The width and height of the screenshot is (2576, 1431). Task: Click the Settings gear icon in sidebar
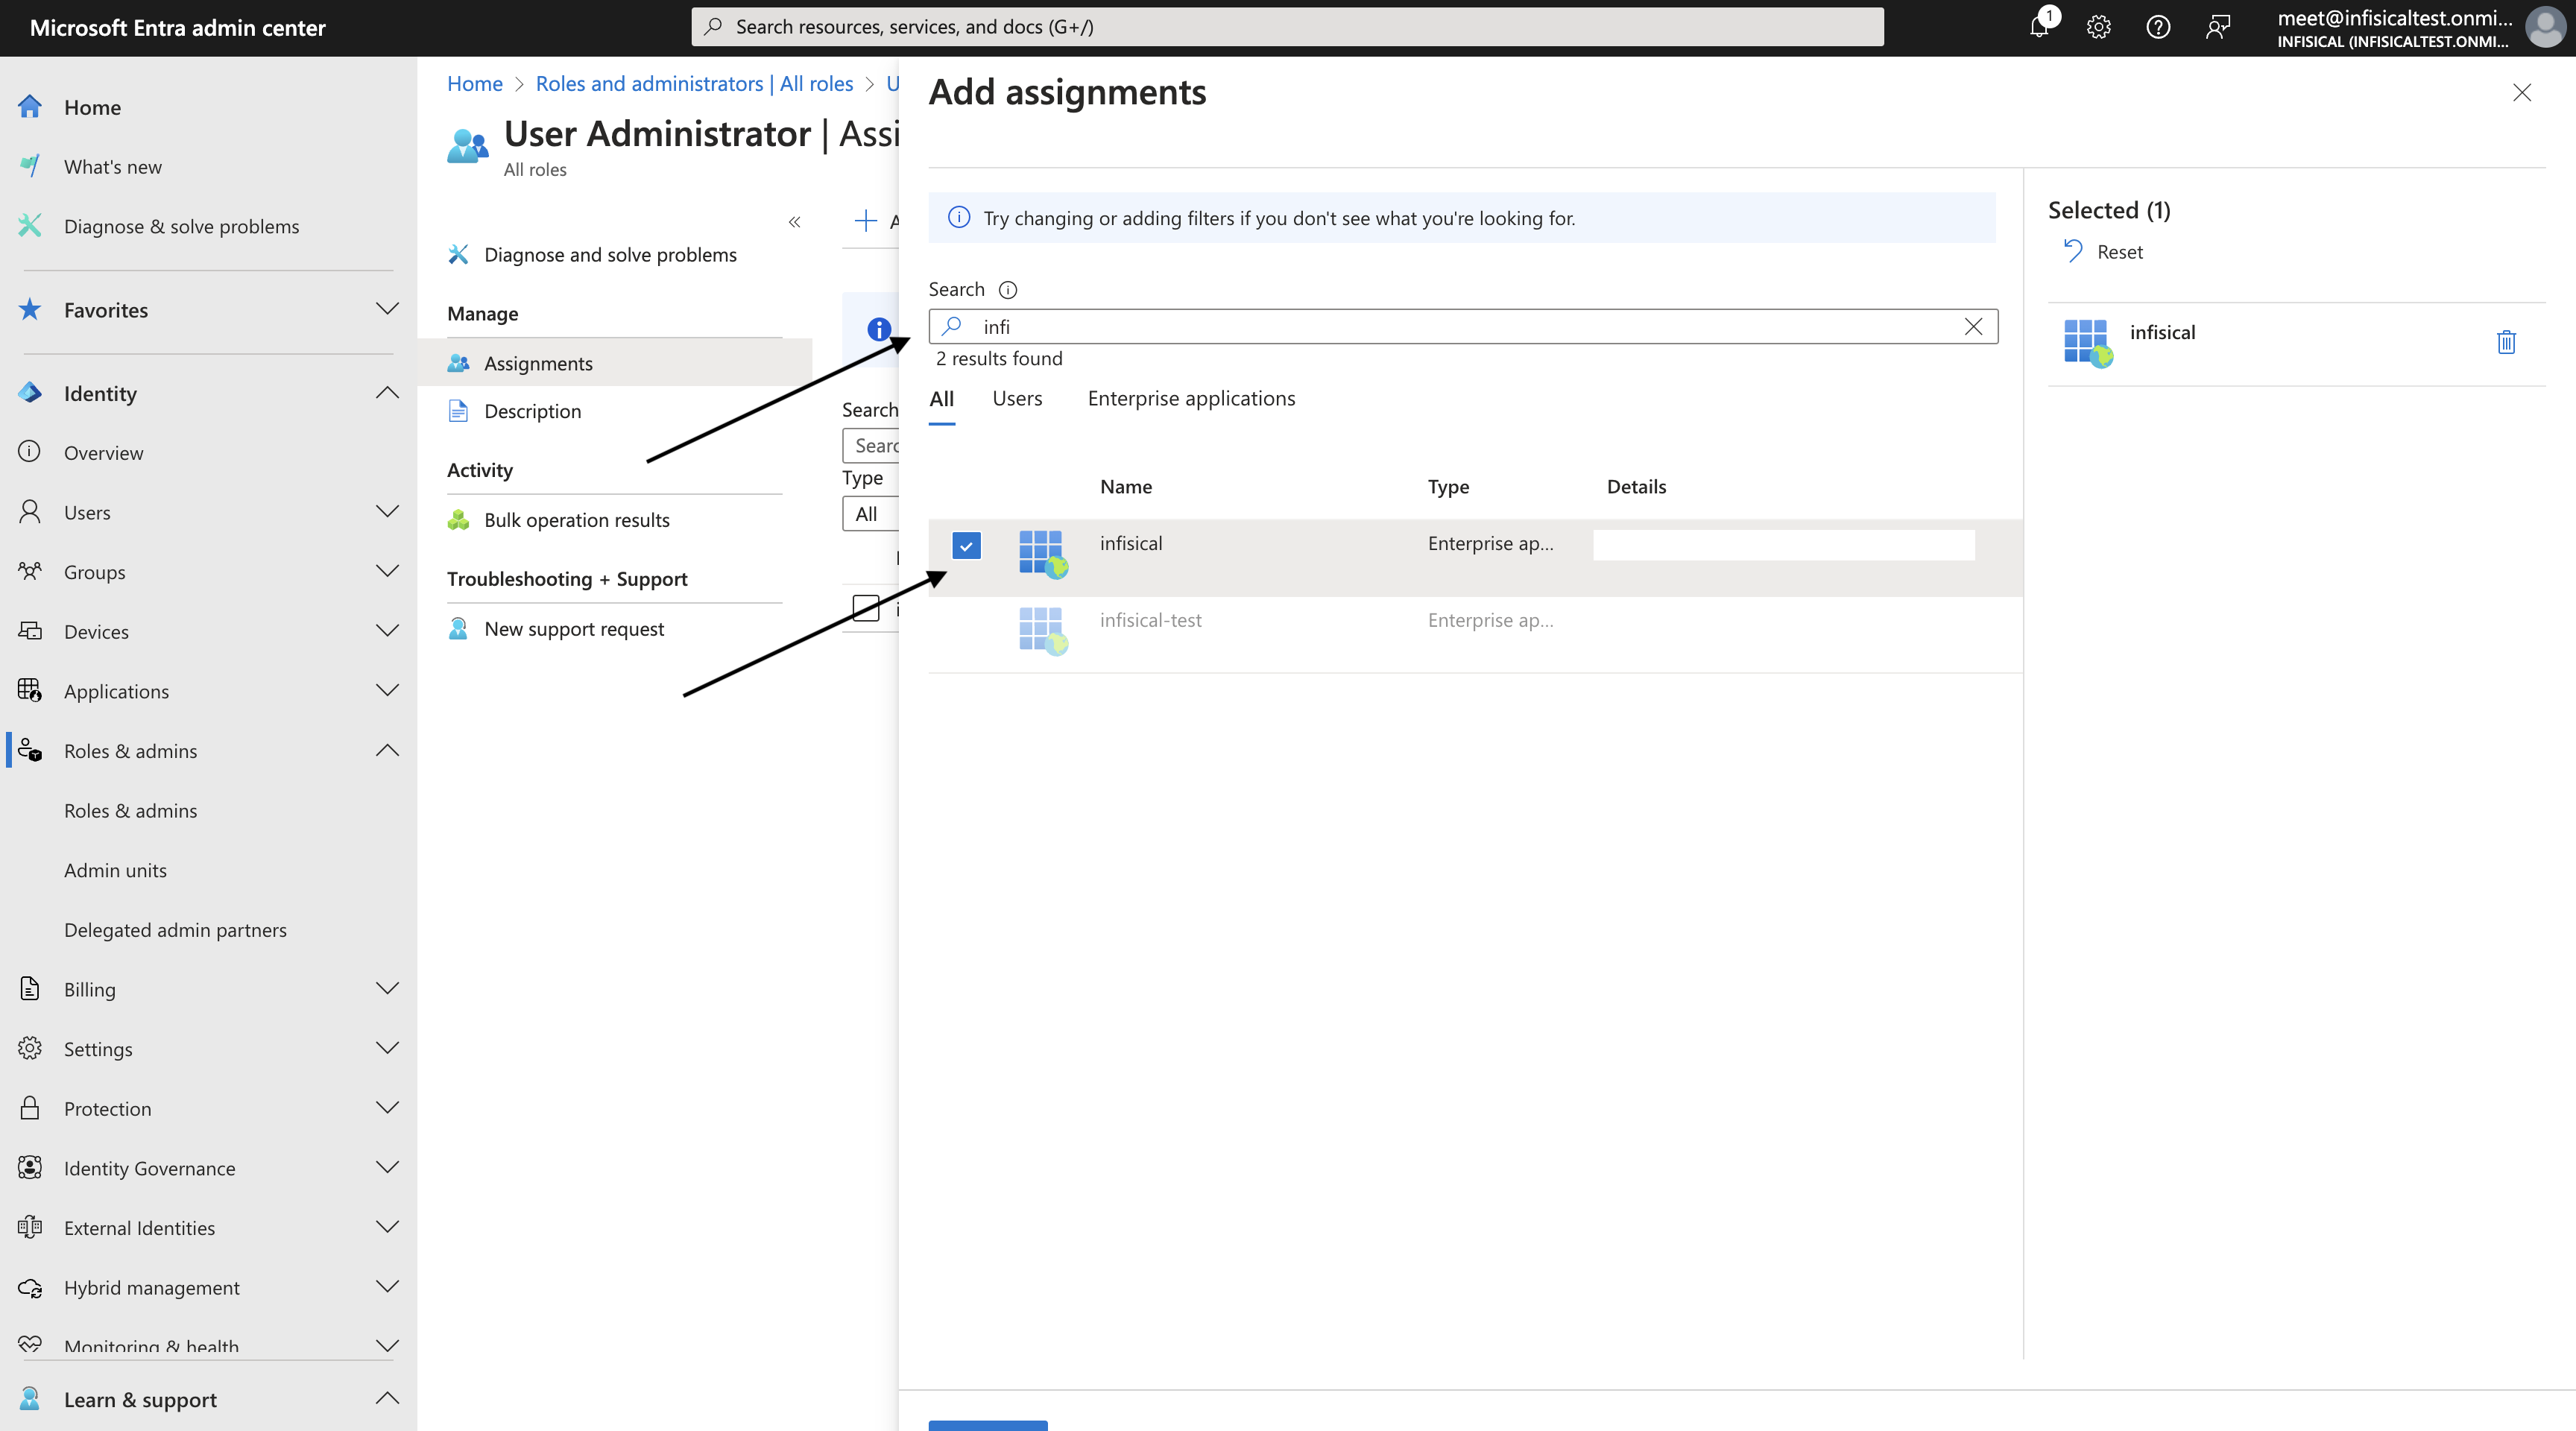[x=30, y=1049]
